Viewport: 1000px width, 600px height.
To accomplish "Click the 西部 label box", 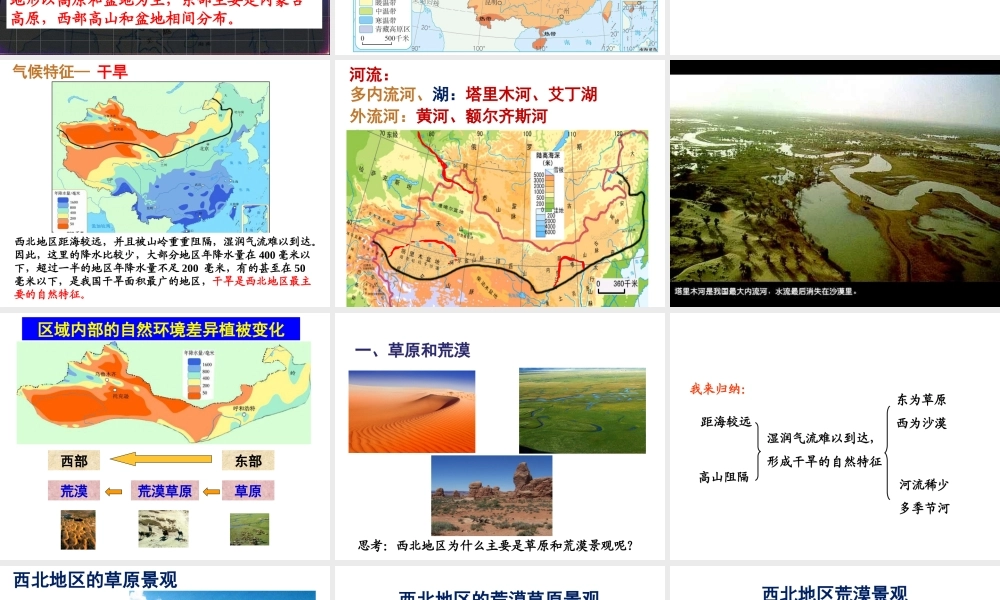I will point(74,460).
